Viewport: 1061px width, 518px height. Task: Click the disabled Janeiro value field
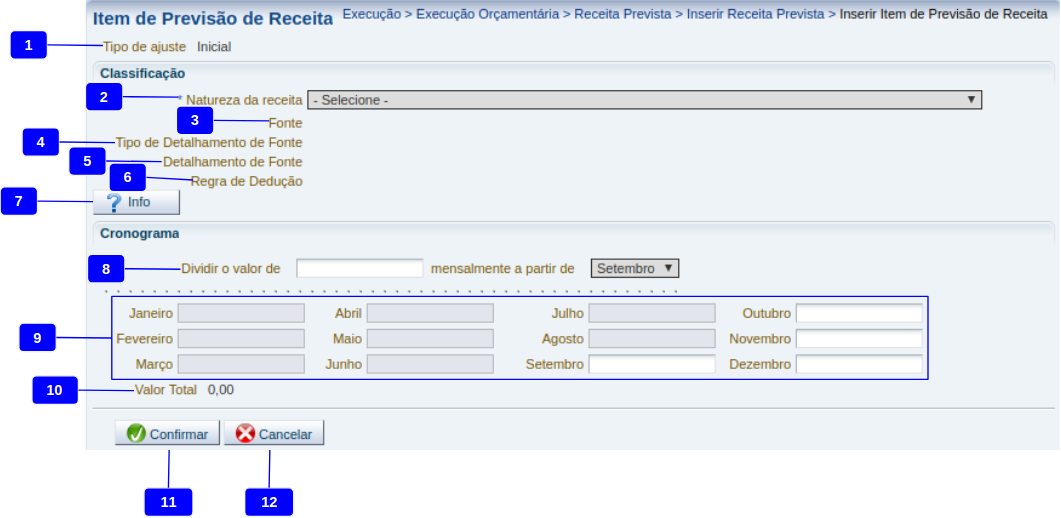pyautogui.click(x=240, y=313)
